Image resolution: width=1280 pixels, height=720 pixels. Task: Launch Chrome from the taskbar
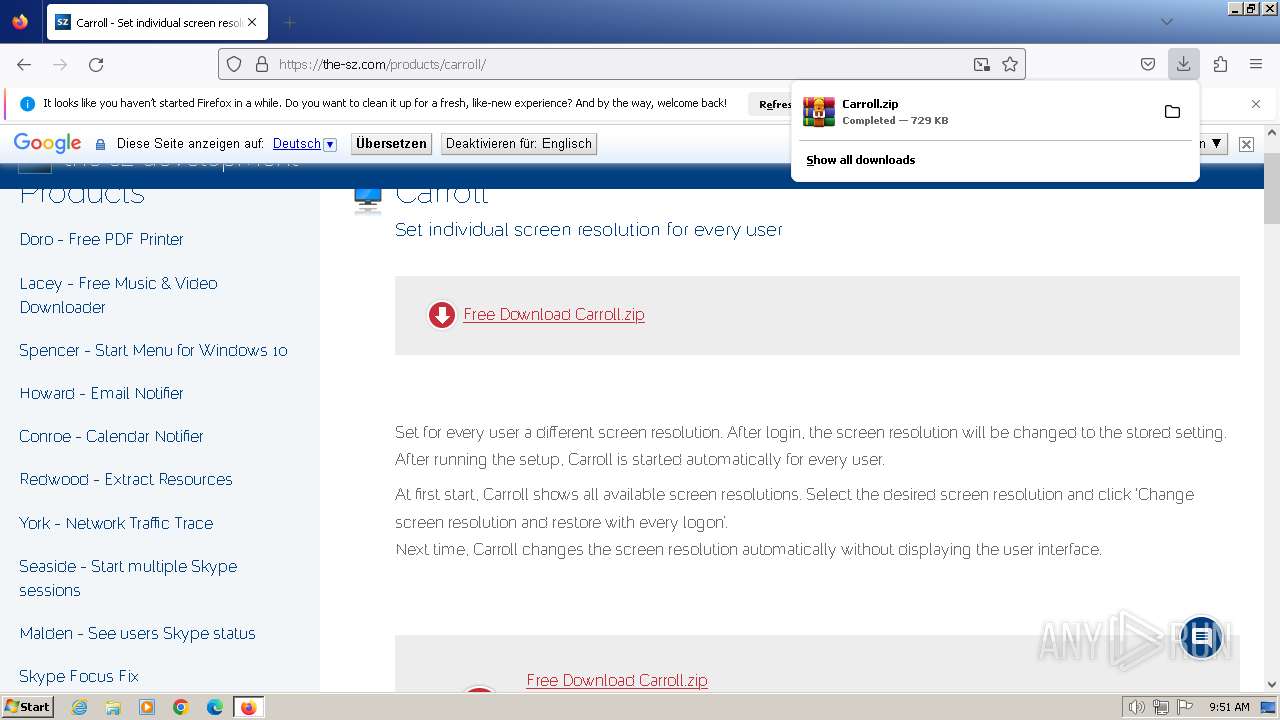[181, 707]
